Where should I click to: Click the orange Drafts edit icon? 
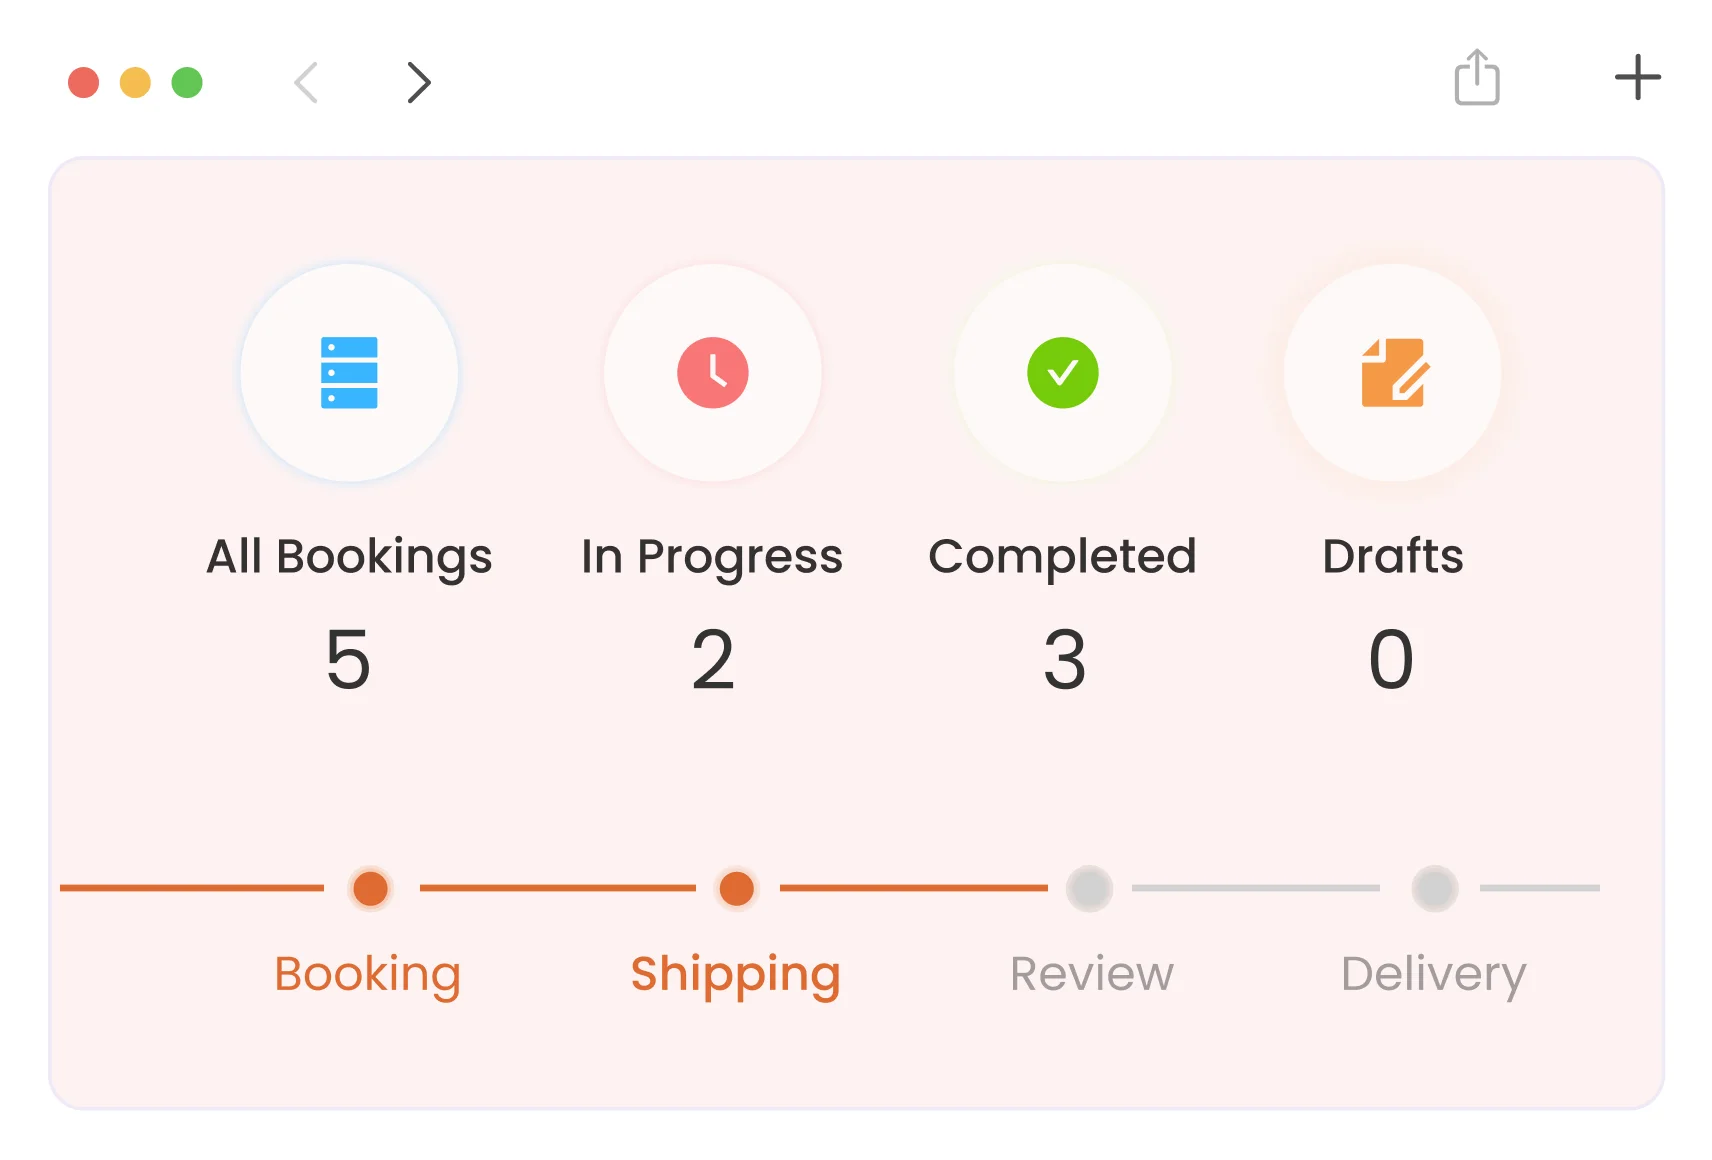pyautogui.click(x=1394, y=373)
